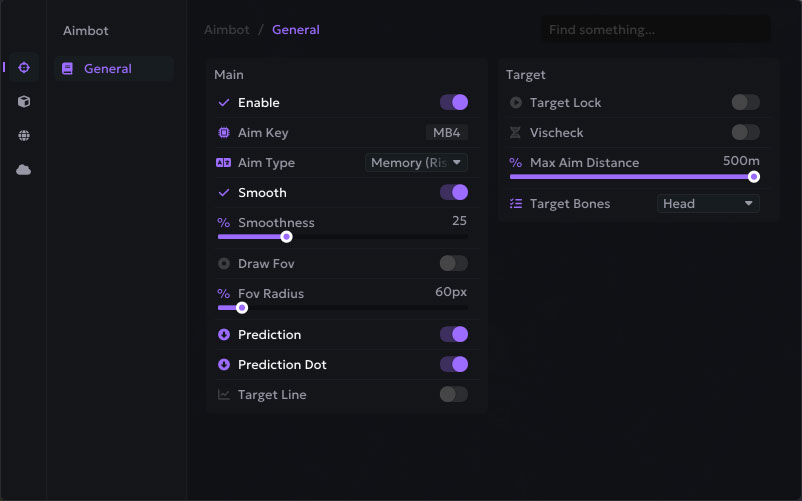
Task: Click Aimbot in the breadcrumb path
Action: (x=227, y=30)
